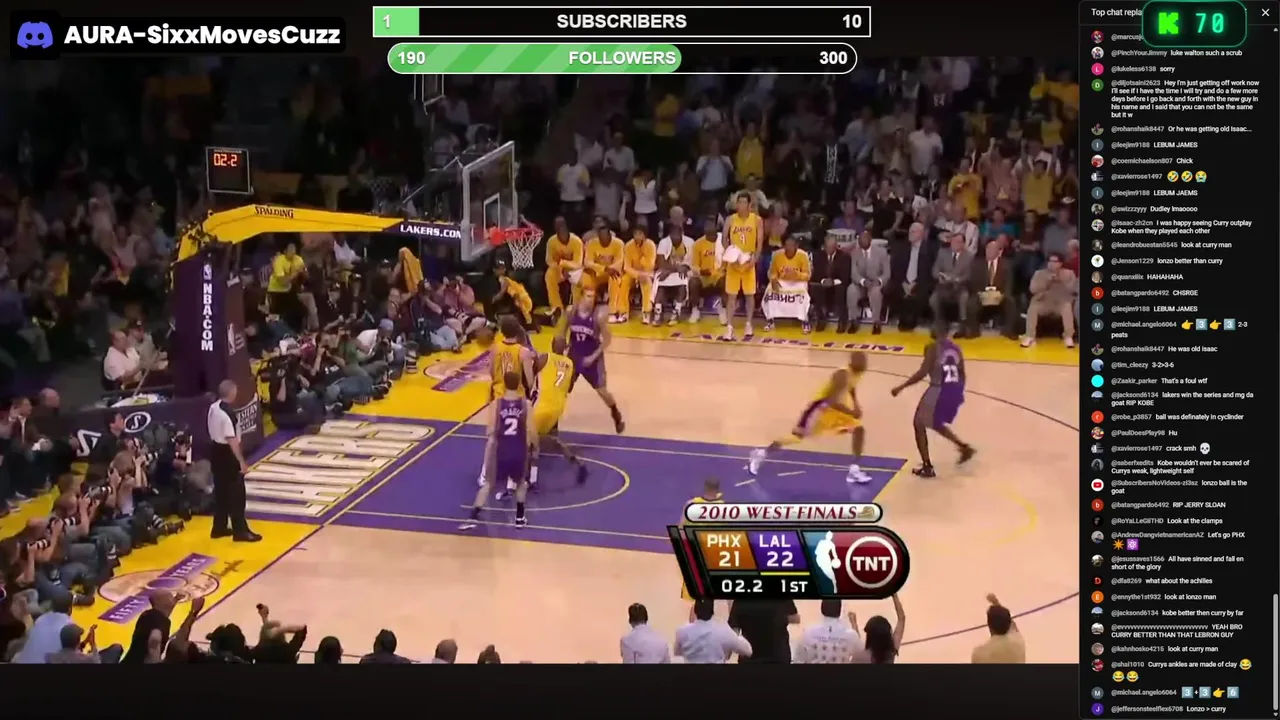Click the Followers goal progress bar

(622, 58)
